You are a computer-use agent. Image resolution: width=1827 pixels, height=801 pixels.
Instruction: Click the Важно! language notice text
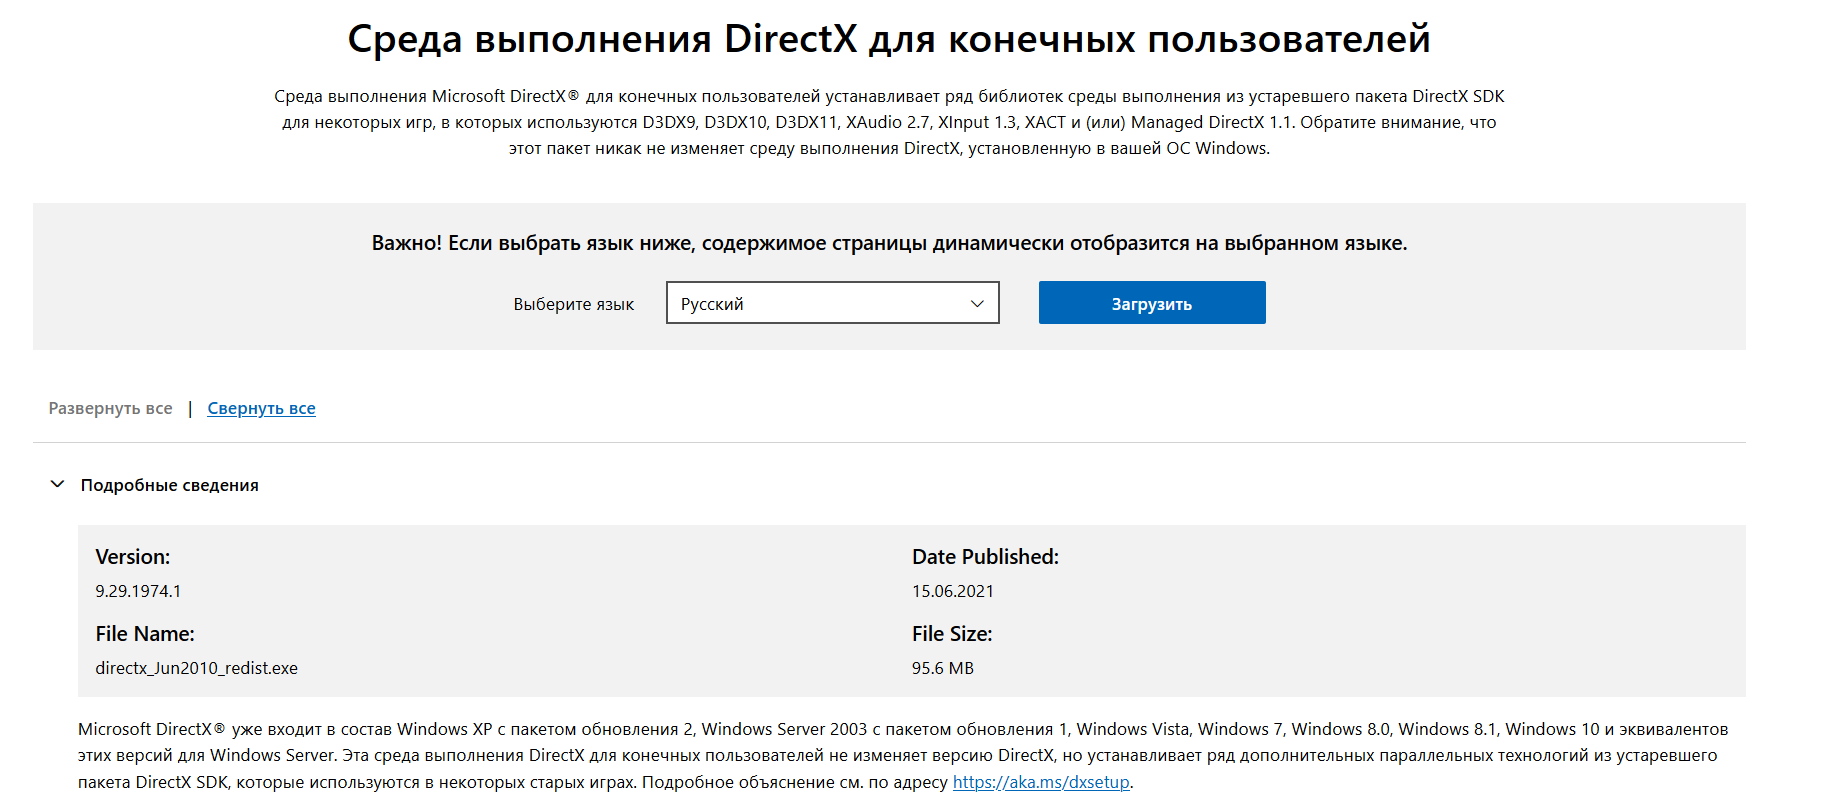click(x=889, y=243)
